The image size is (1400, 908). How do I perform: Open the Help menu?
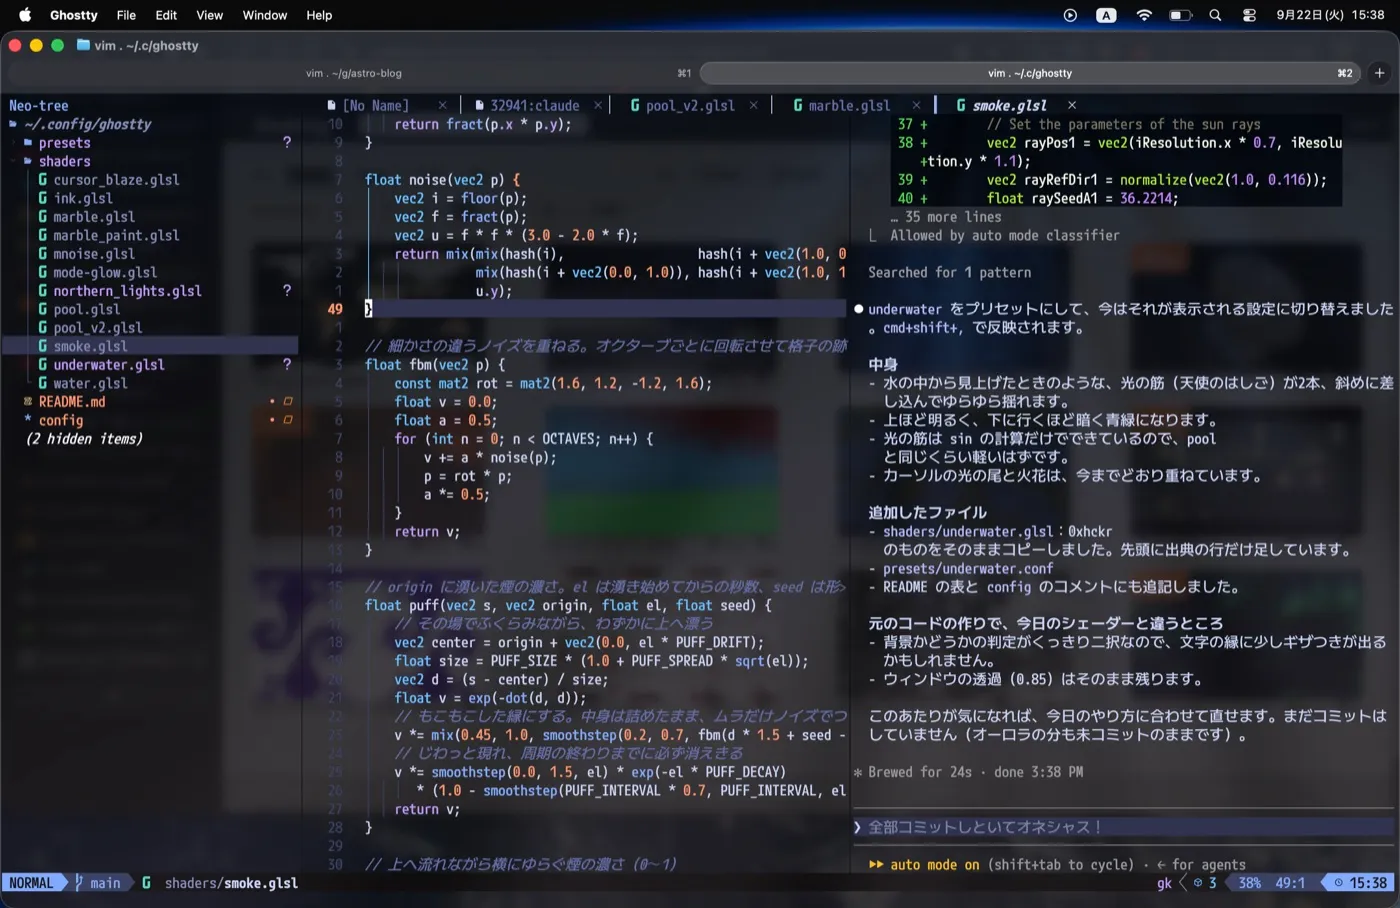319,15
